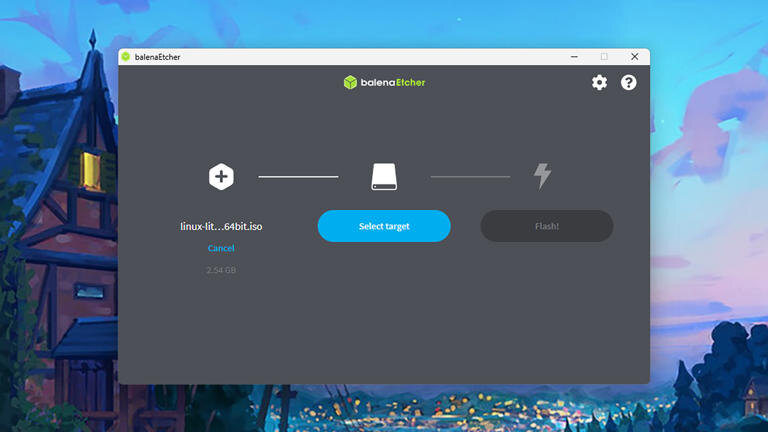Close the balenaEtcher window
The height and width of the screenshot is (432, 768).
[x=634, y=57]
